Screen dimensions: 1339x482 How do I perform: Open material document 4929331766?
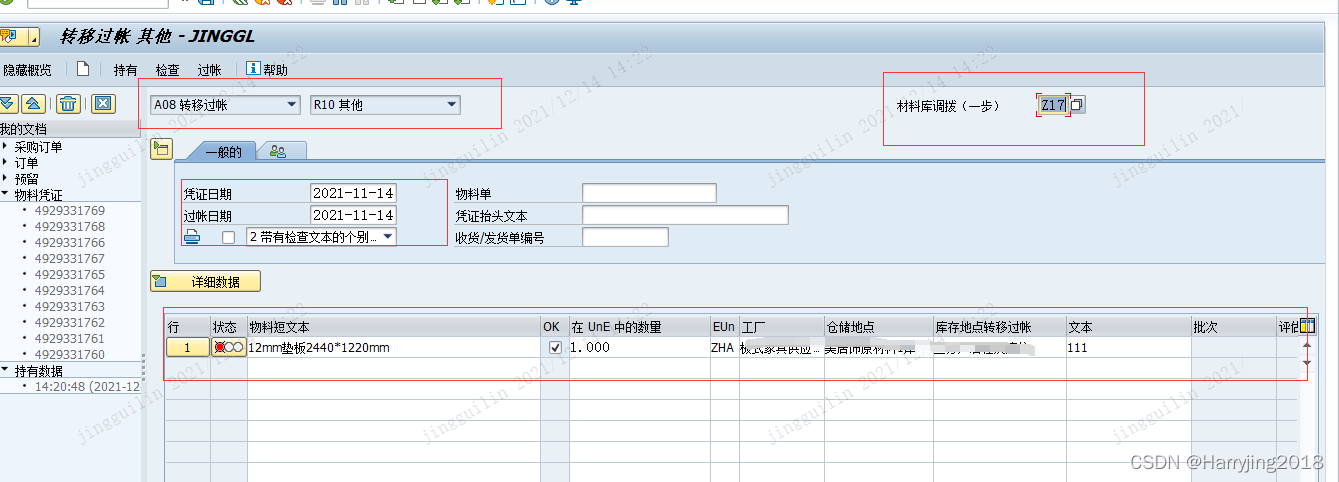pyautogui.click(x=69, y=242)
